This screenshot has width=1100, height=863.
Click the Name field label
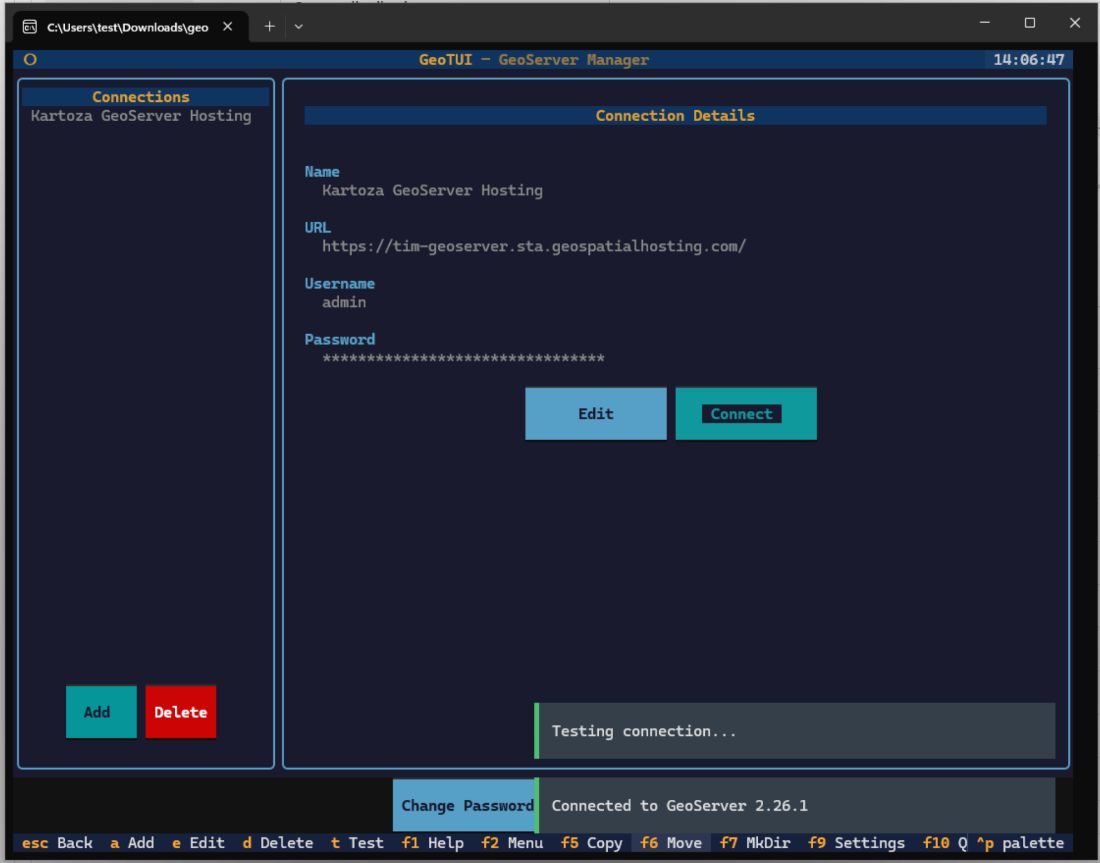[x=322, y=172]
